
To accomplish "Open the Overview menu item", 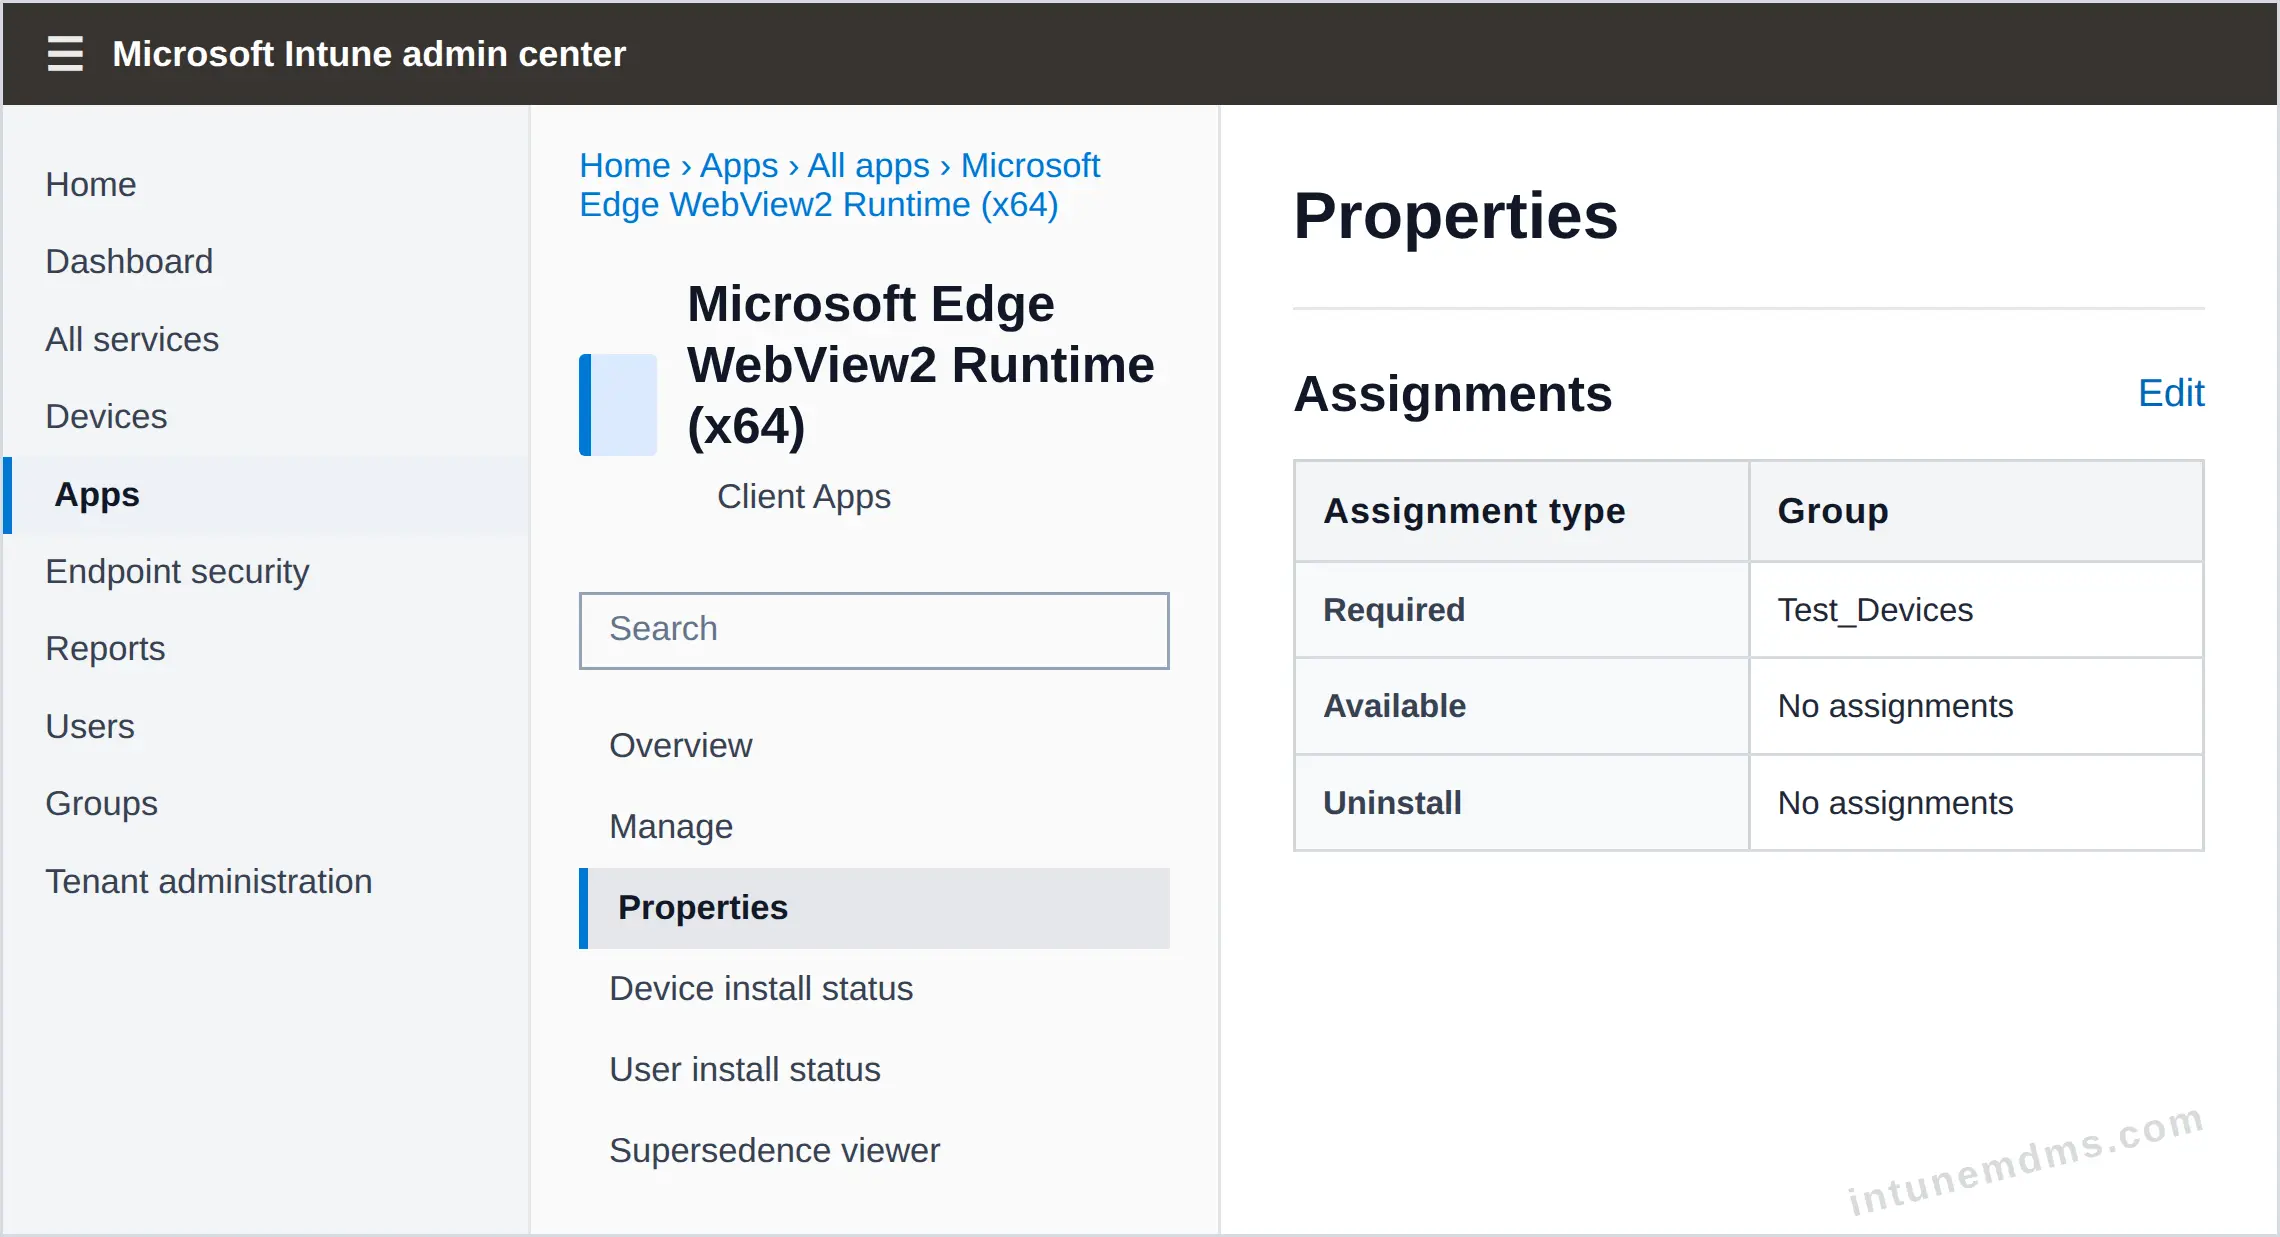I will point(681,745).
